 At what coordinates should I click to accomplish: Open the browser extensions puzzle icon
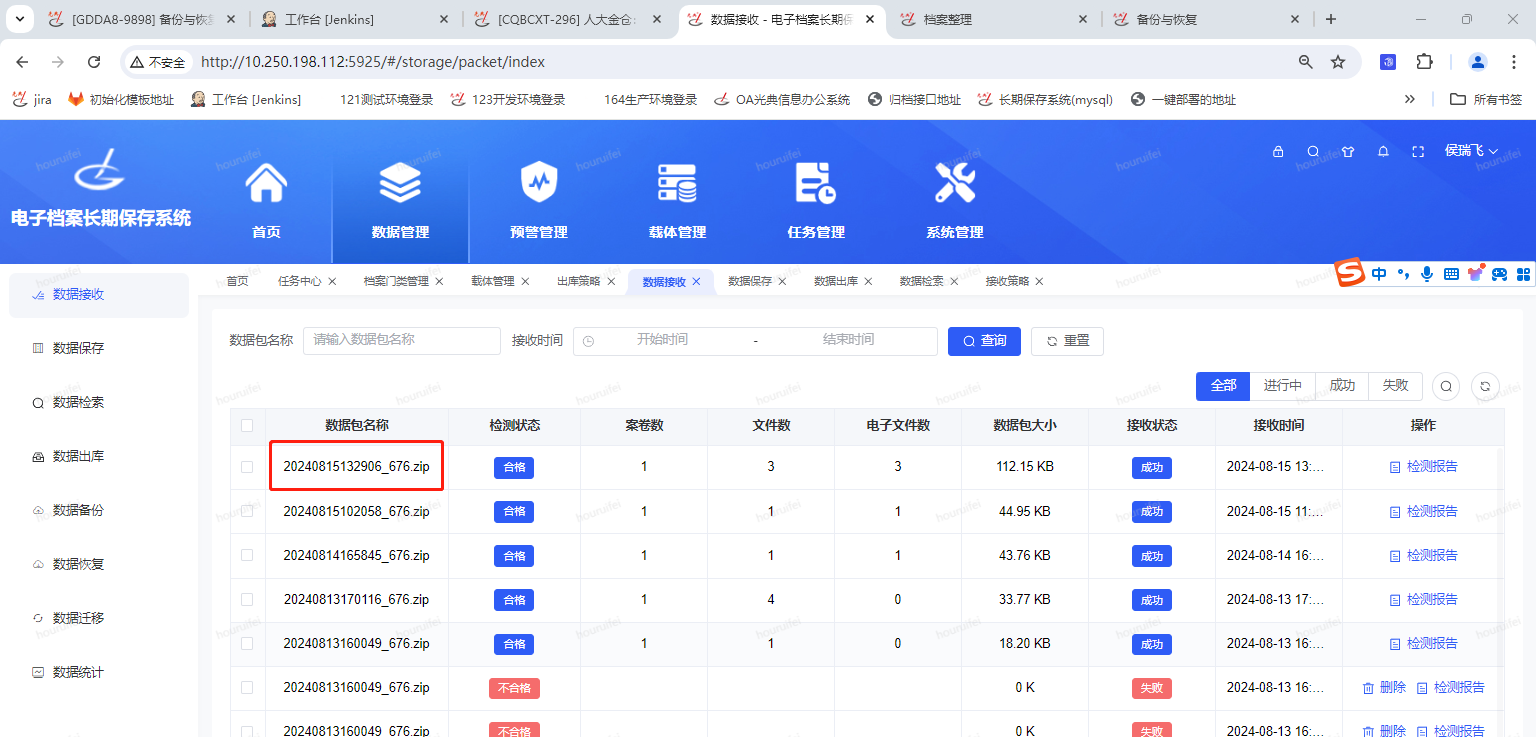coord(1425,62)
